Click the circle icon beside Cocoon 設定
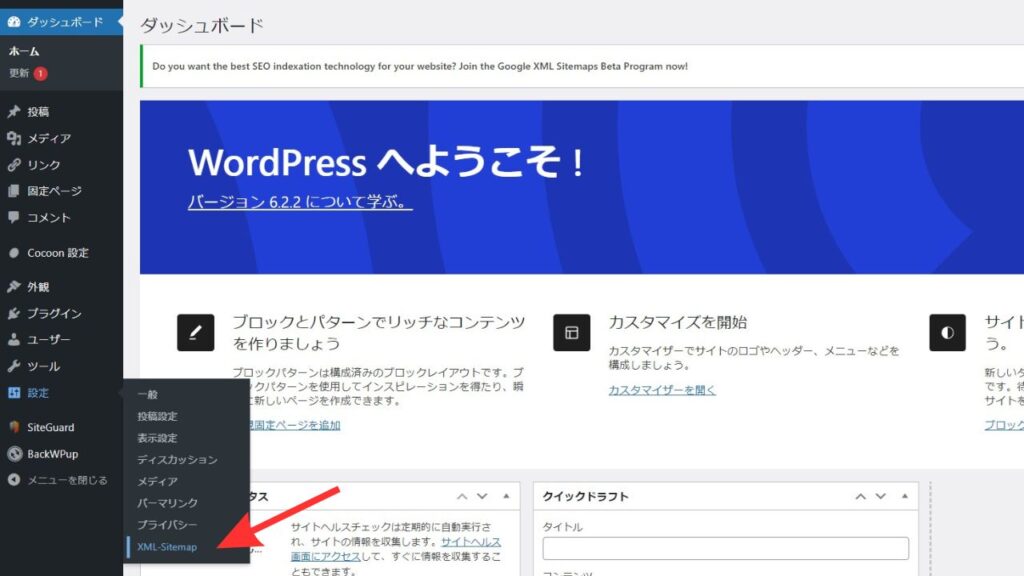 pos(14,253)
